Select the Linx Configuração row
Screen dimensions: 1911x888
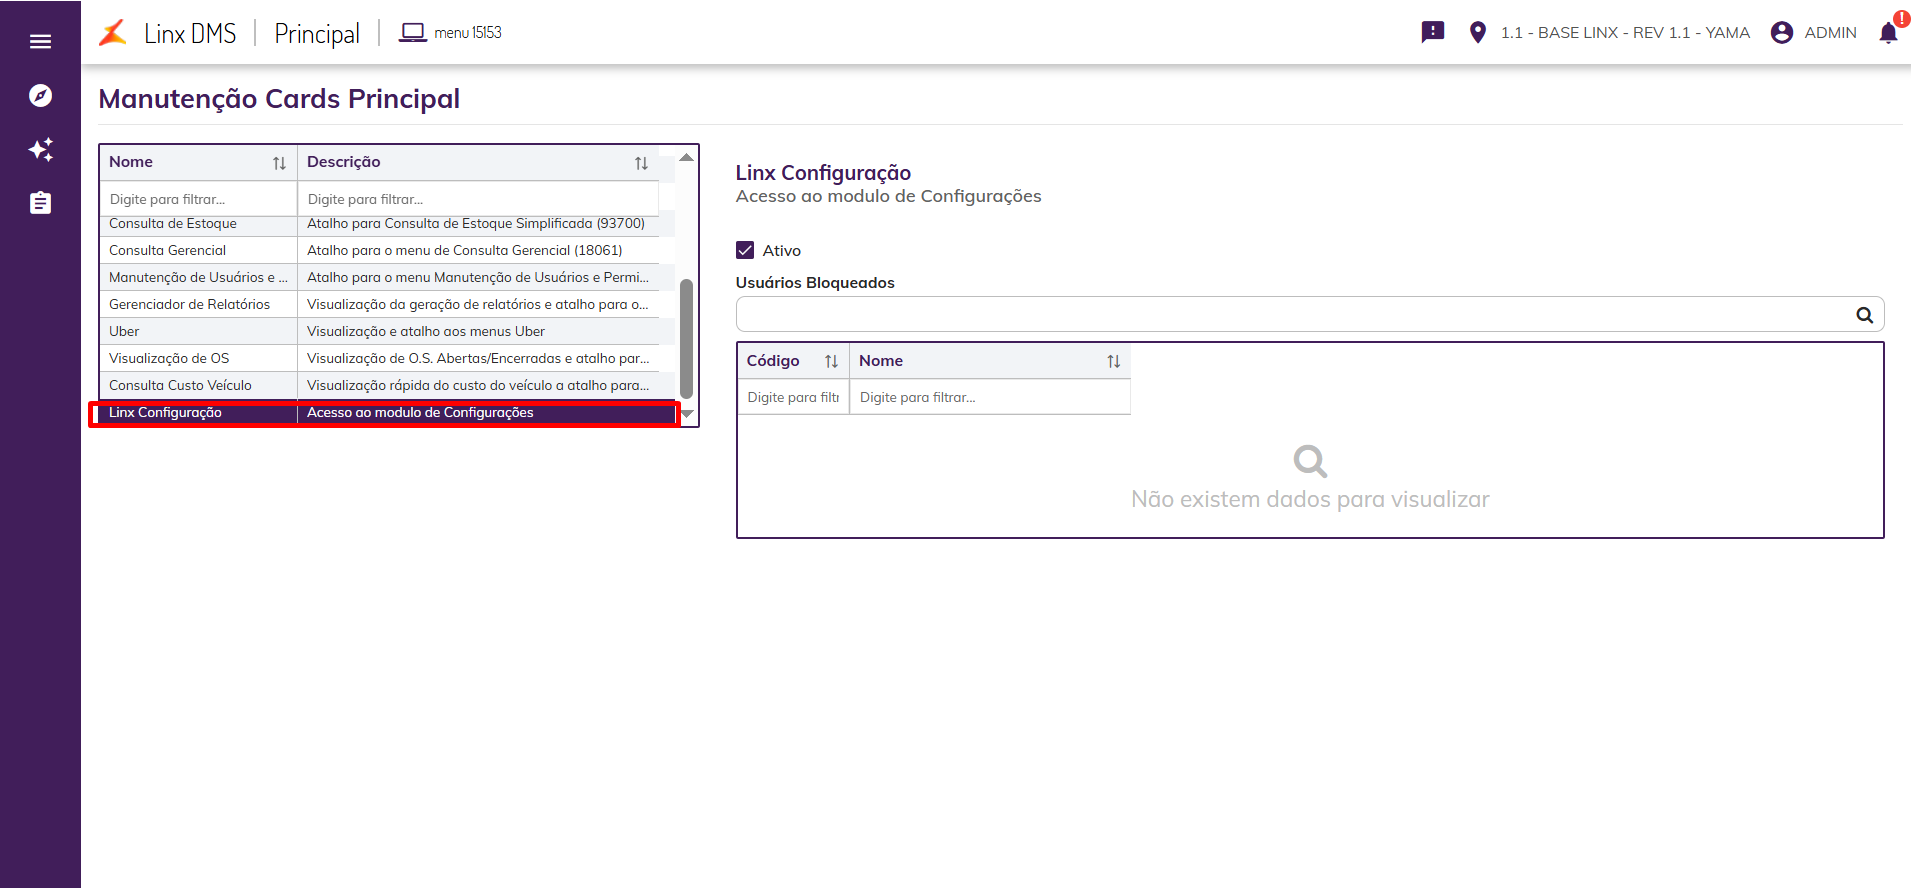click(386, 412)
